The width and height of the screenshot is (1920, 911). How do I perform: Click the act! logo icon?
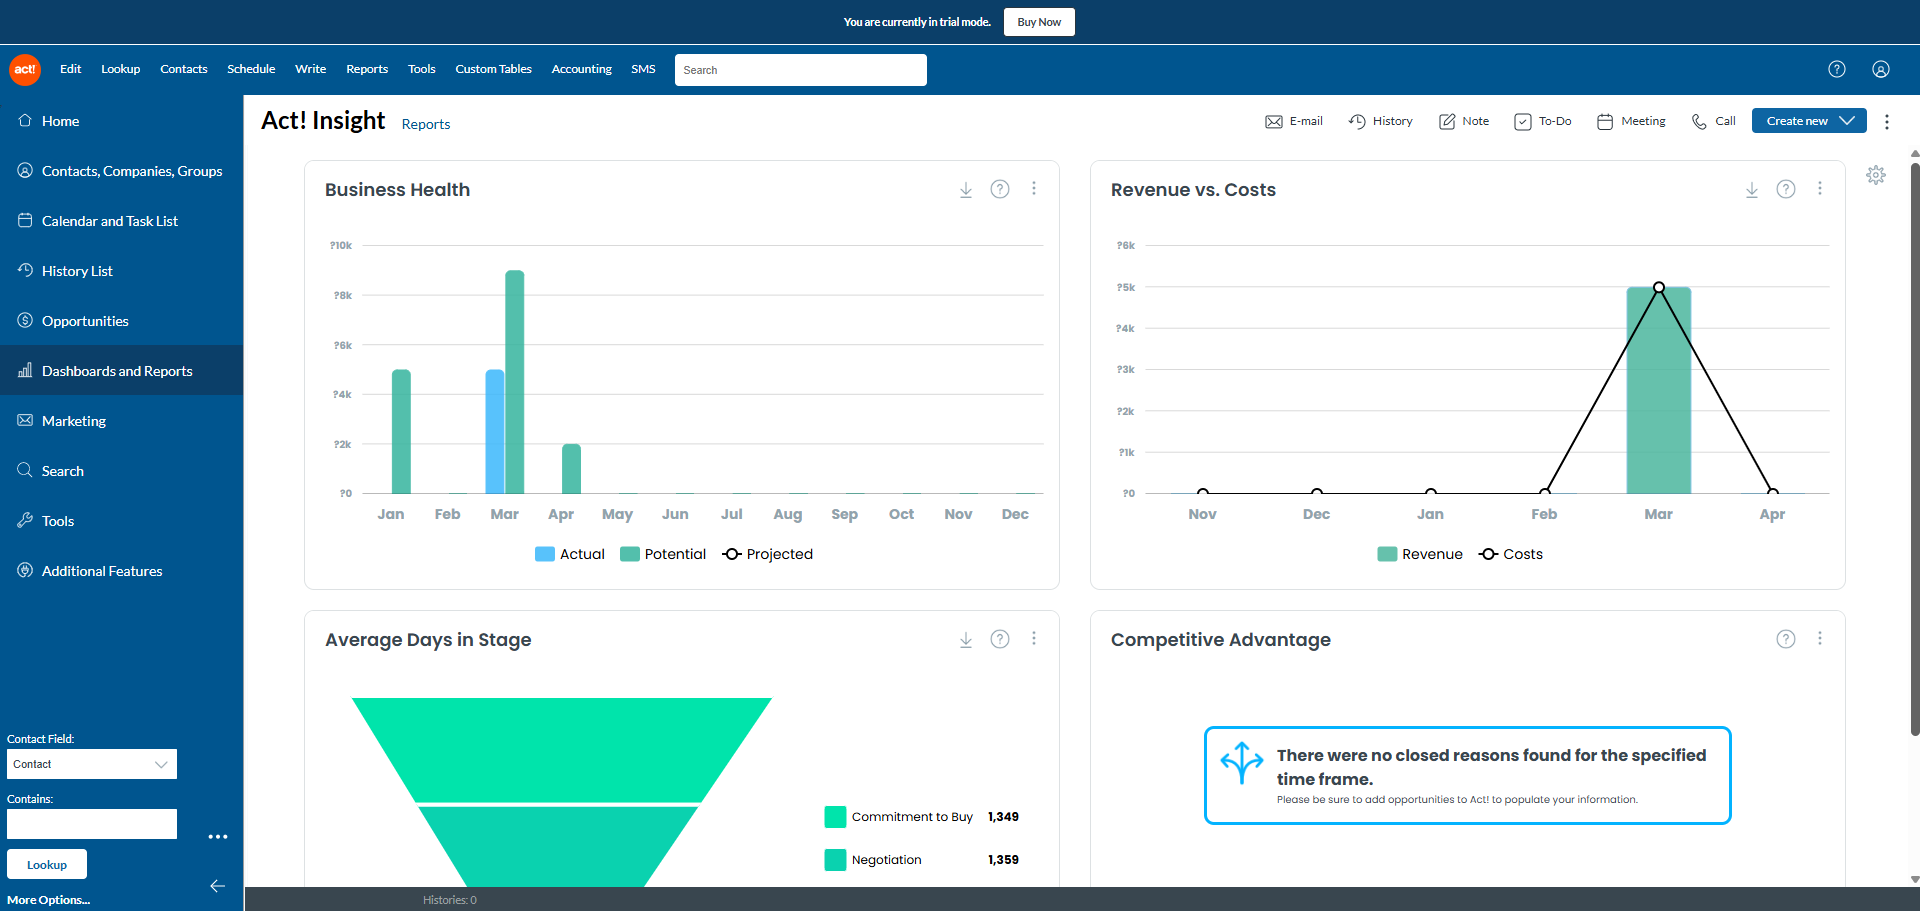click(25, 70)
